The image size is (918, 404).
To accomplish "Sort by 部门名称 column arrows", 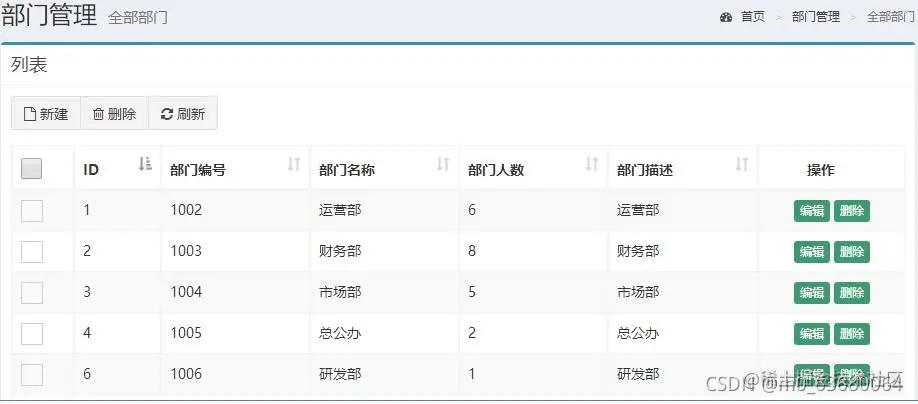I will point(443,164).
